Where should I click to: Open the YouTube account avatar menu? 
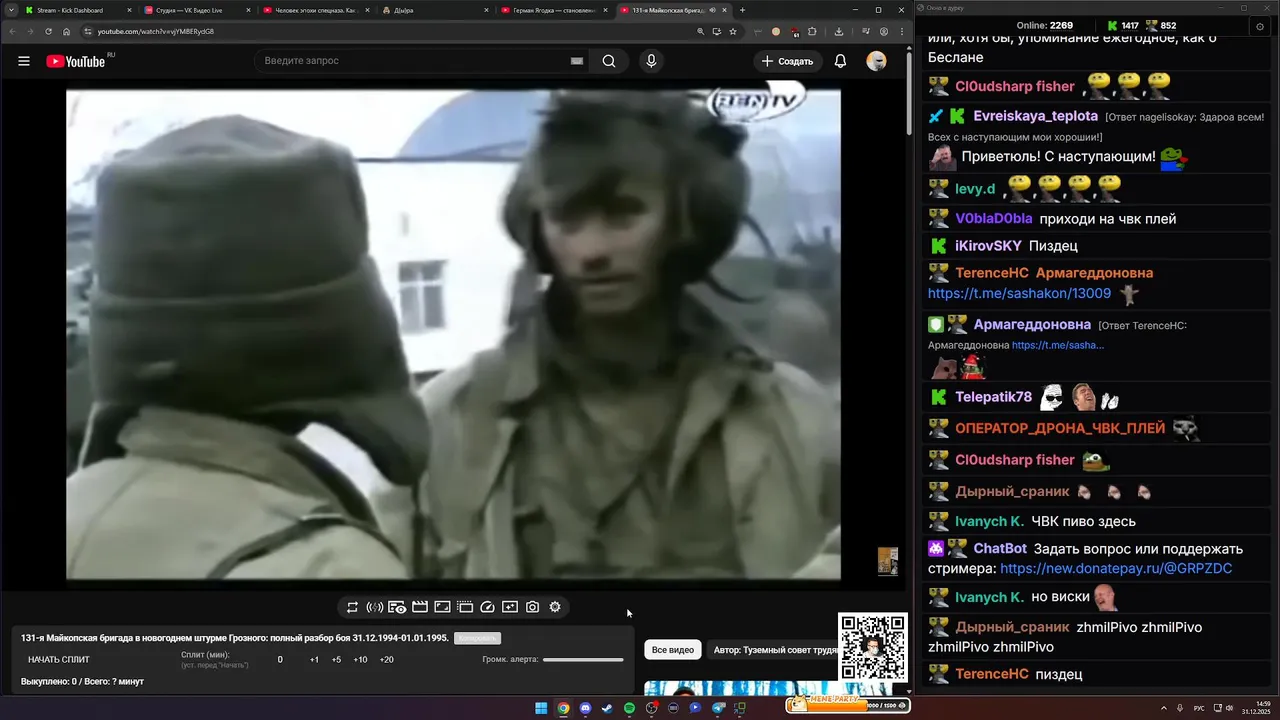click(876, 61)
